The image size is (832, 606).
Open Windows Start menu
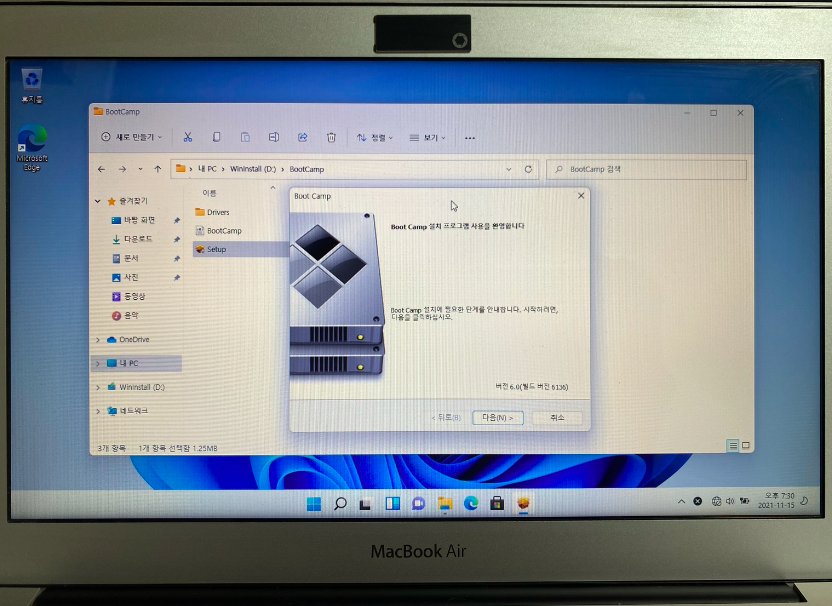pyautogui.click(x=314, y=504)
